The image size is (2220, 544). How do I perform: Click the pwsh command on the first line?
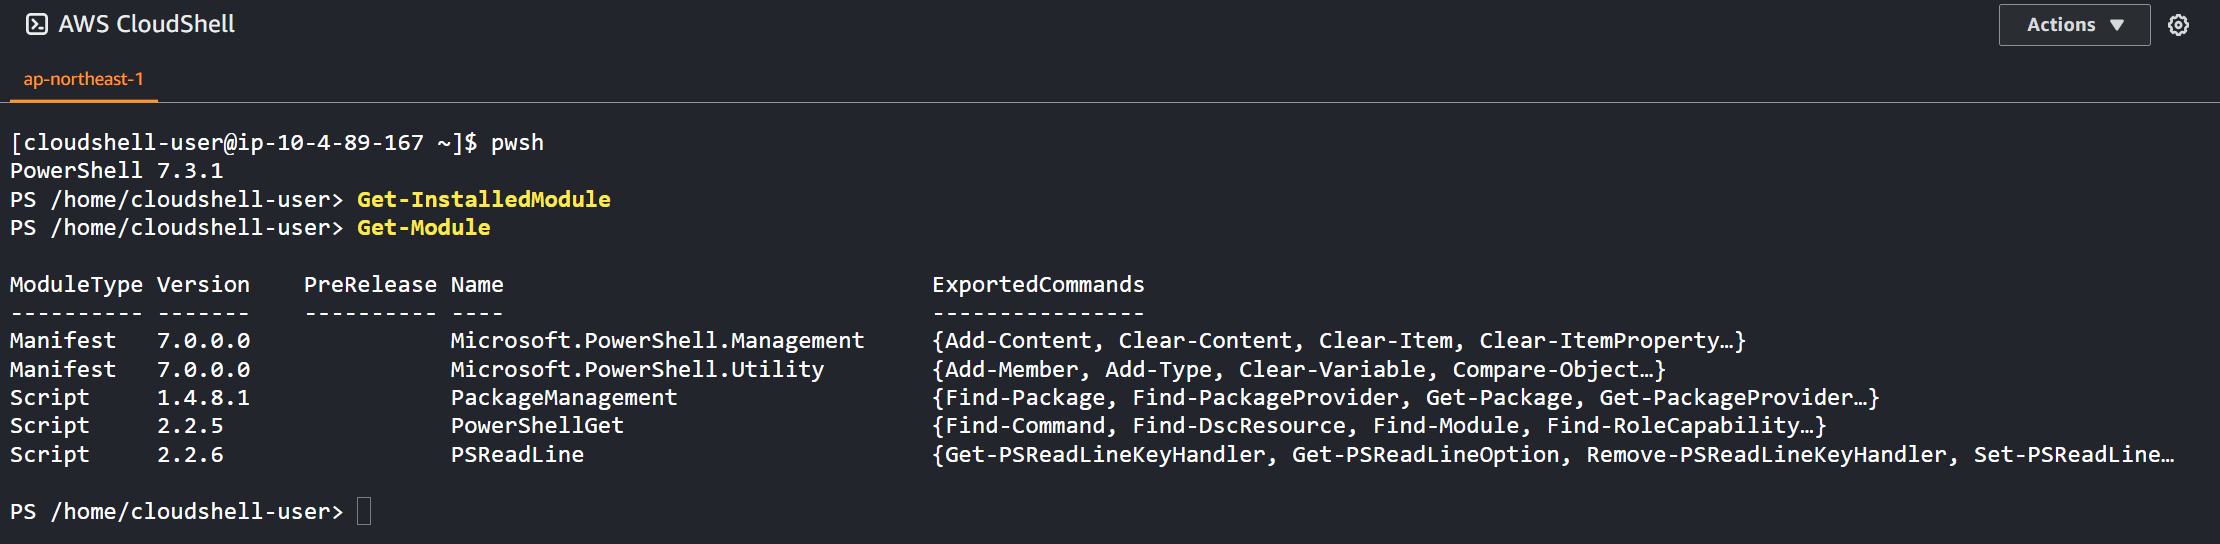(517, 142)
